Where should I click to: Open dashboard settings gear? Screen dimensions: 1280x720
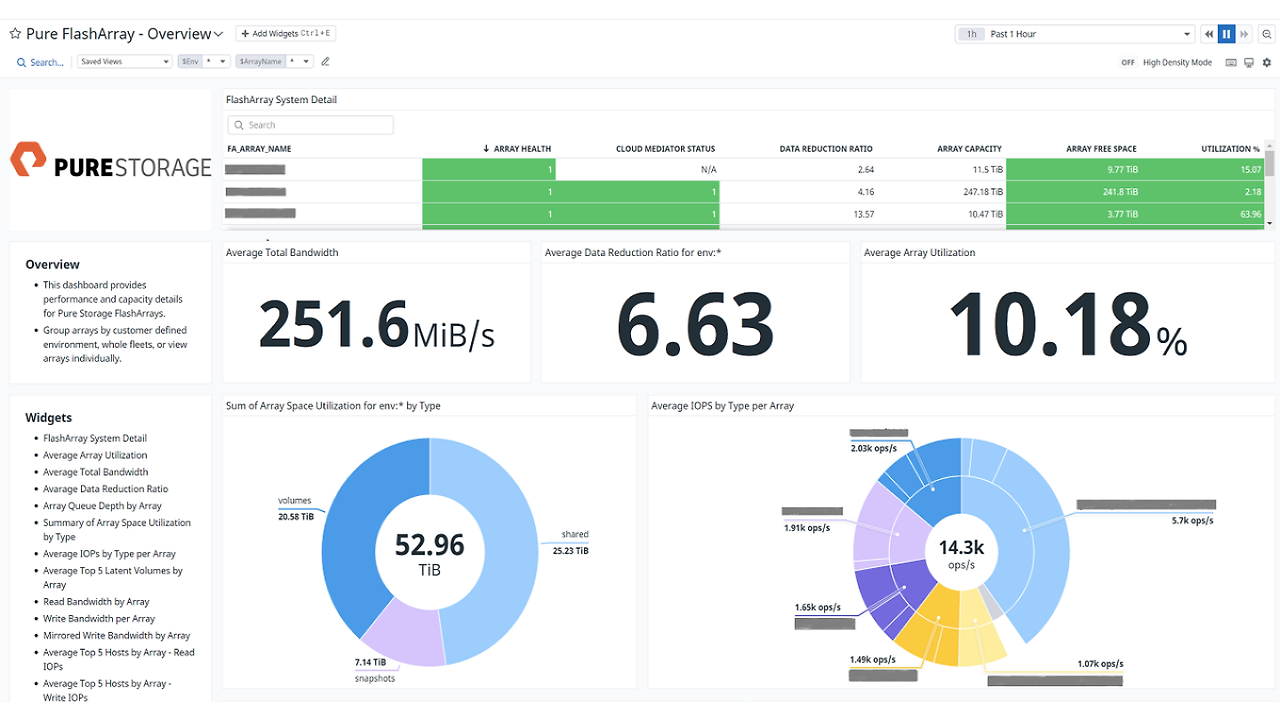click(x=1267, y=62)
